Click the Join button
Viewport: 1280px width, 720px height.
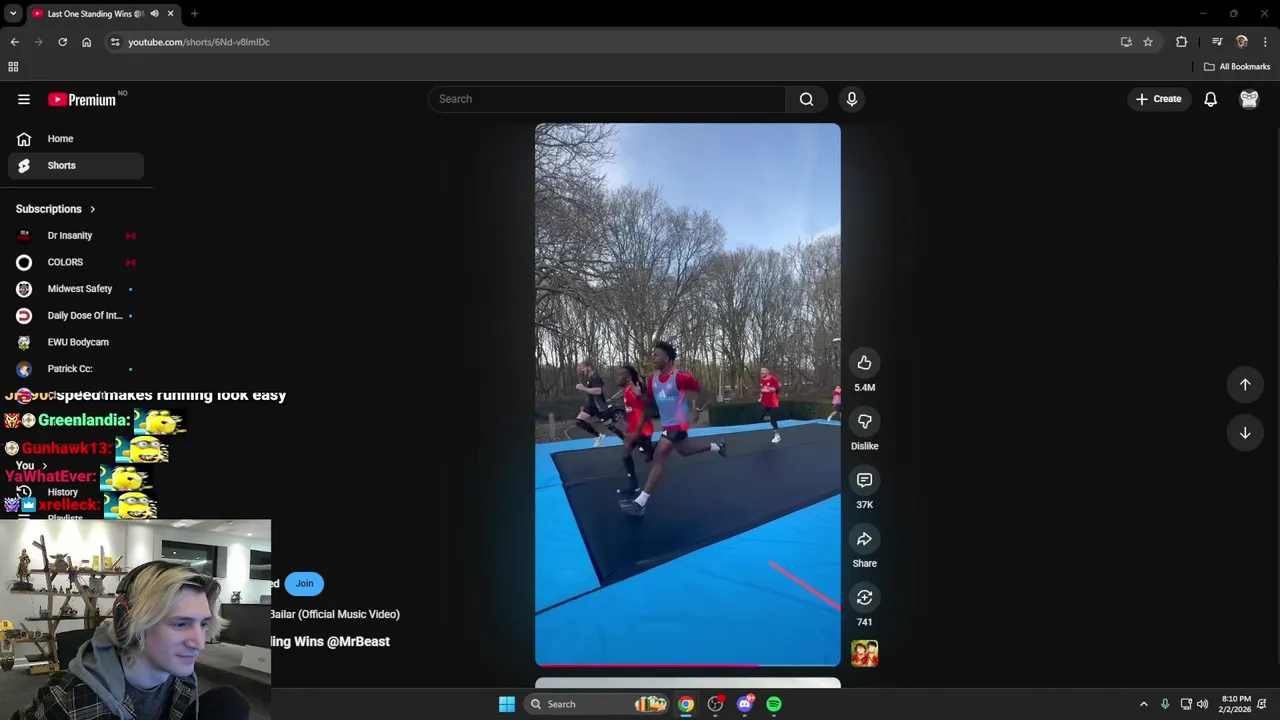304,583
